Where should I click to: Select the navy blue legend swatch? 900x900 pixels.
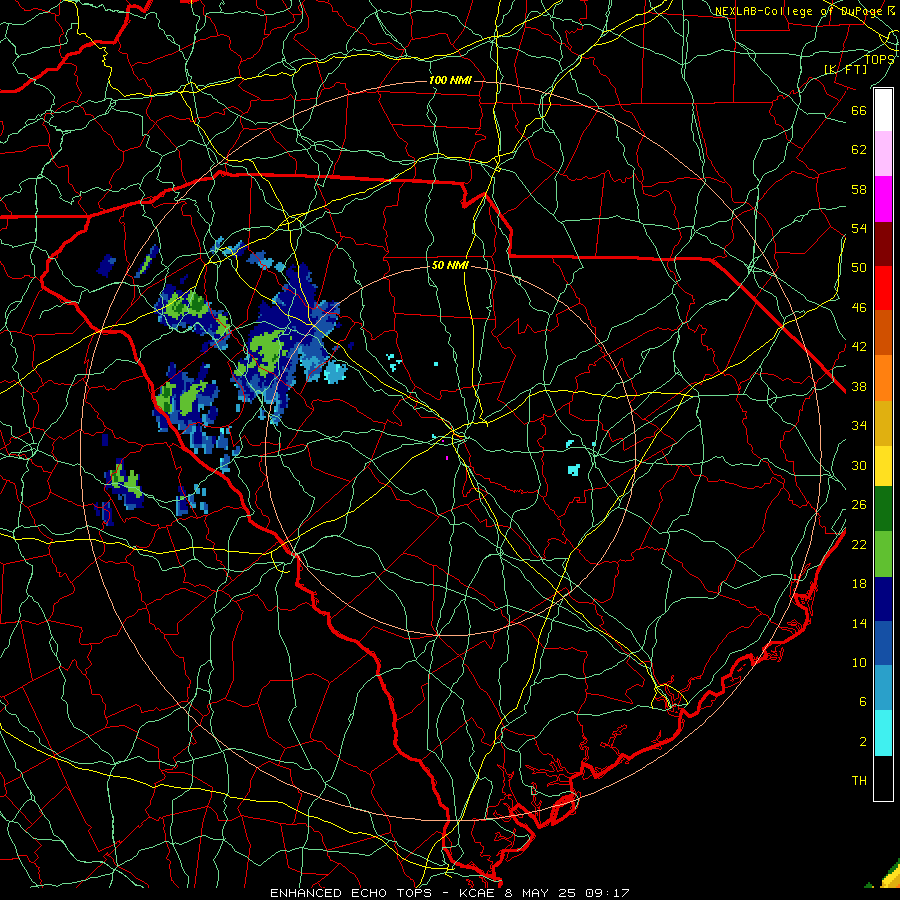pyautogui.click(x=883, y=599)
